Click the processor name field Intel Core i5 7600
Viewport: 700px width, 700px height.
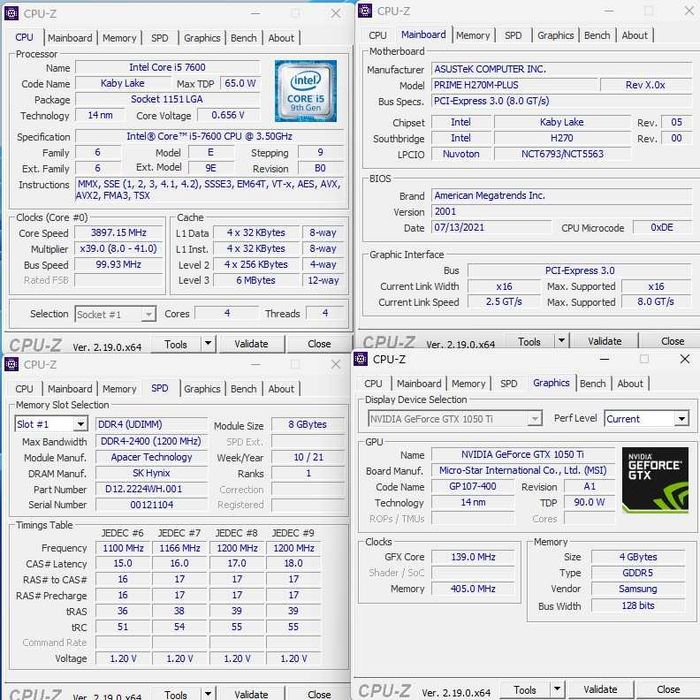[x=167, y=67]
